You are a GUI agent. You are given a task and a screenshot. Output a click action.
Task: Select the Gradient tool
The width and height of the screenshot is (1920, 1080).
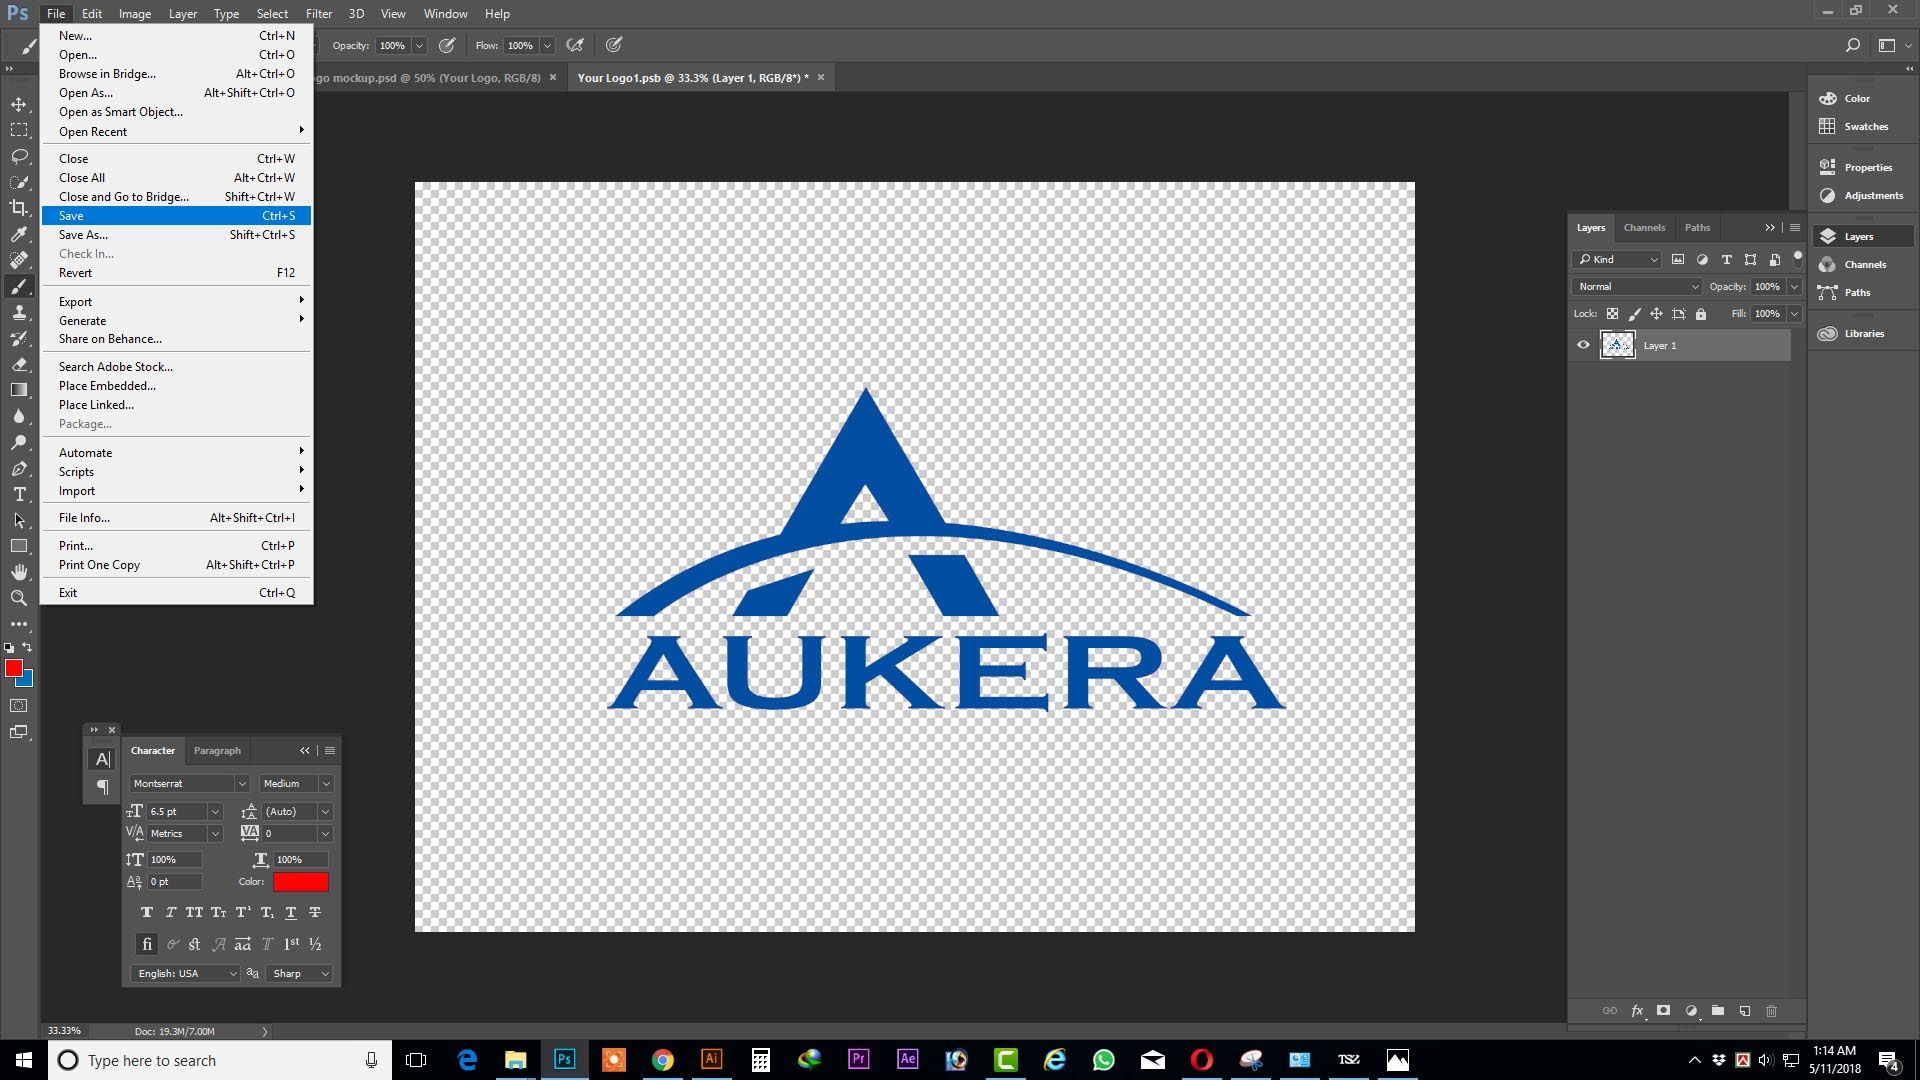click(x=19, y=390)
